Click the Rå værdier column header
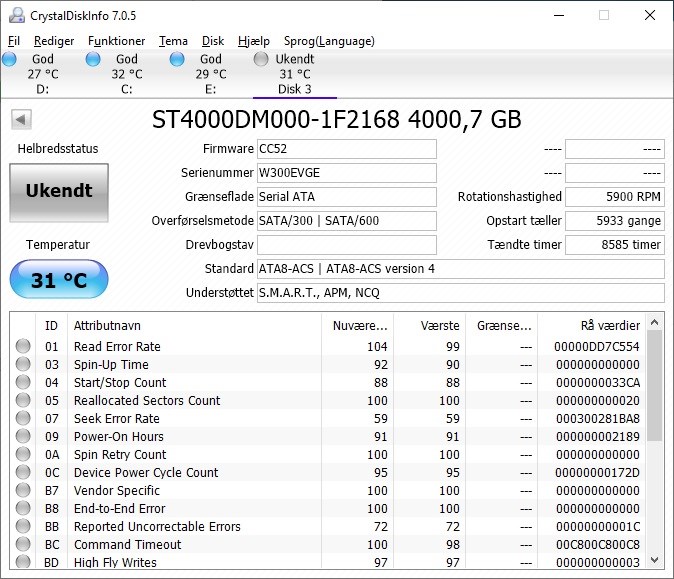This screenshot has width=674, height=579. [x=592, y=325]
